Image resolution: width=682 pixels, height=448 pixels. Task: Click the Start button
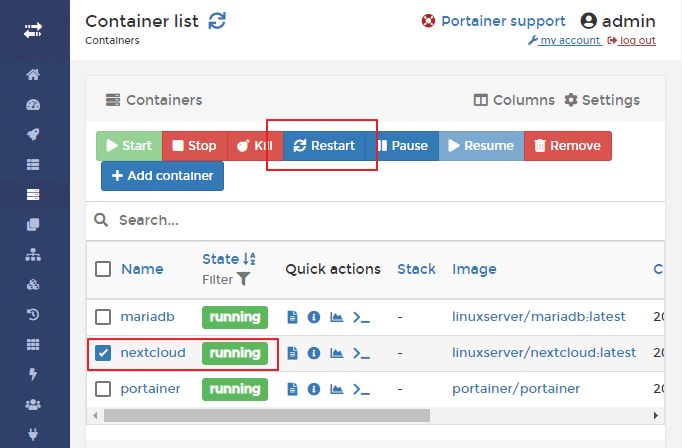point(129,146)
